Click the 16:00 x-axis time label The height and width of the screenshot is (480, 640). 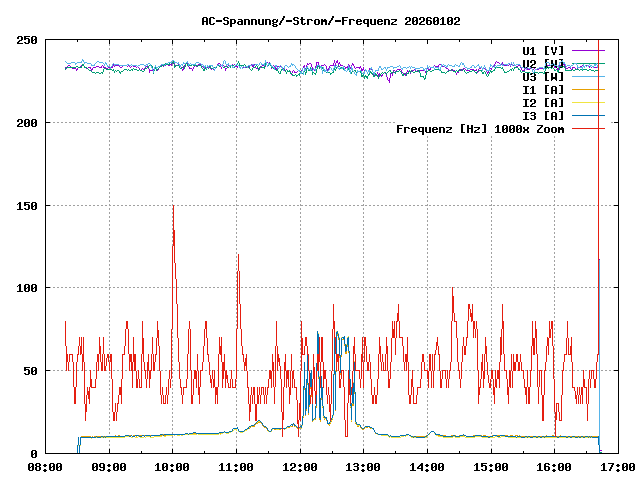554,467
